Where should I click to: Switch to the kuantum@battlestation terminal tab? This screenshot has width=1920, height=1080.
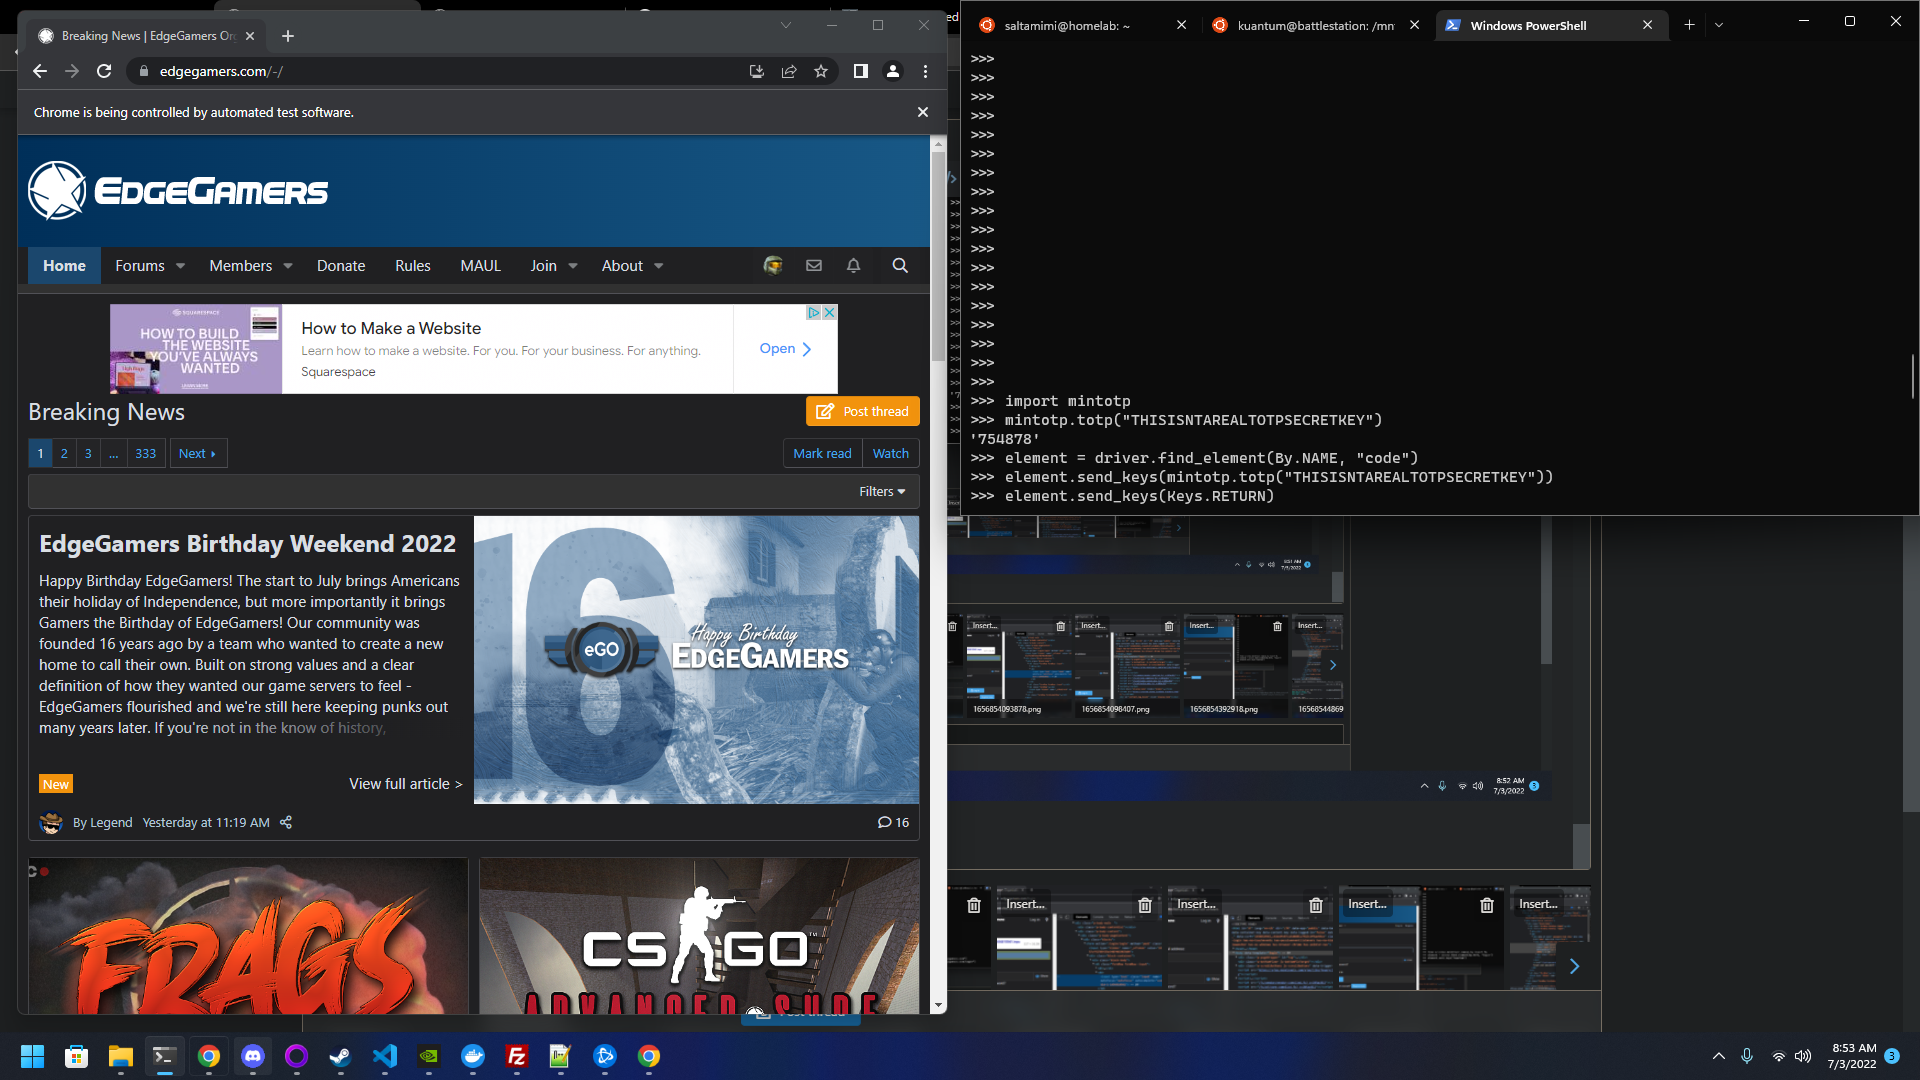click(x=1316, y=26)
